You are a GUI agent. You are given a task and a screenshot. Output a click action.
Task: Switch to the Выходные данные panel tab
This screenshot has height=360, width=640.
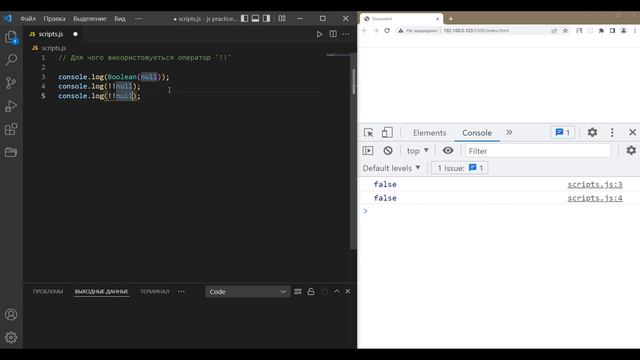pos(101,291)
